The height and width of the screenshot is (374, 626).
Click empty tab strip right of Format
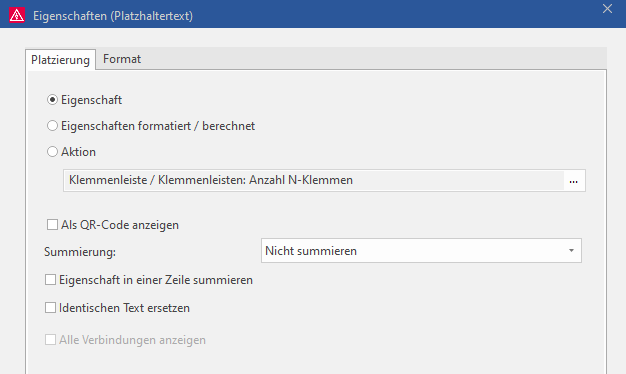point(376,59)
